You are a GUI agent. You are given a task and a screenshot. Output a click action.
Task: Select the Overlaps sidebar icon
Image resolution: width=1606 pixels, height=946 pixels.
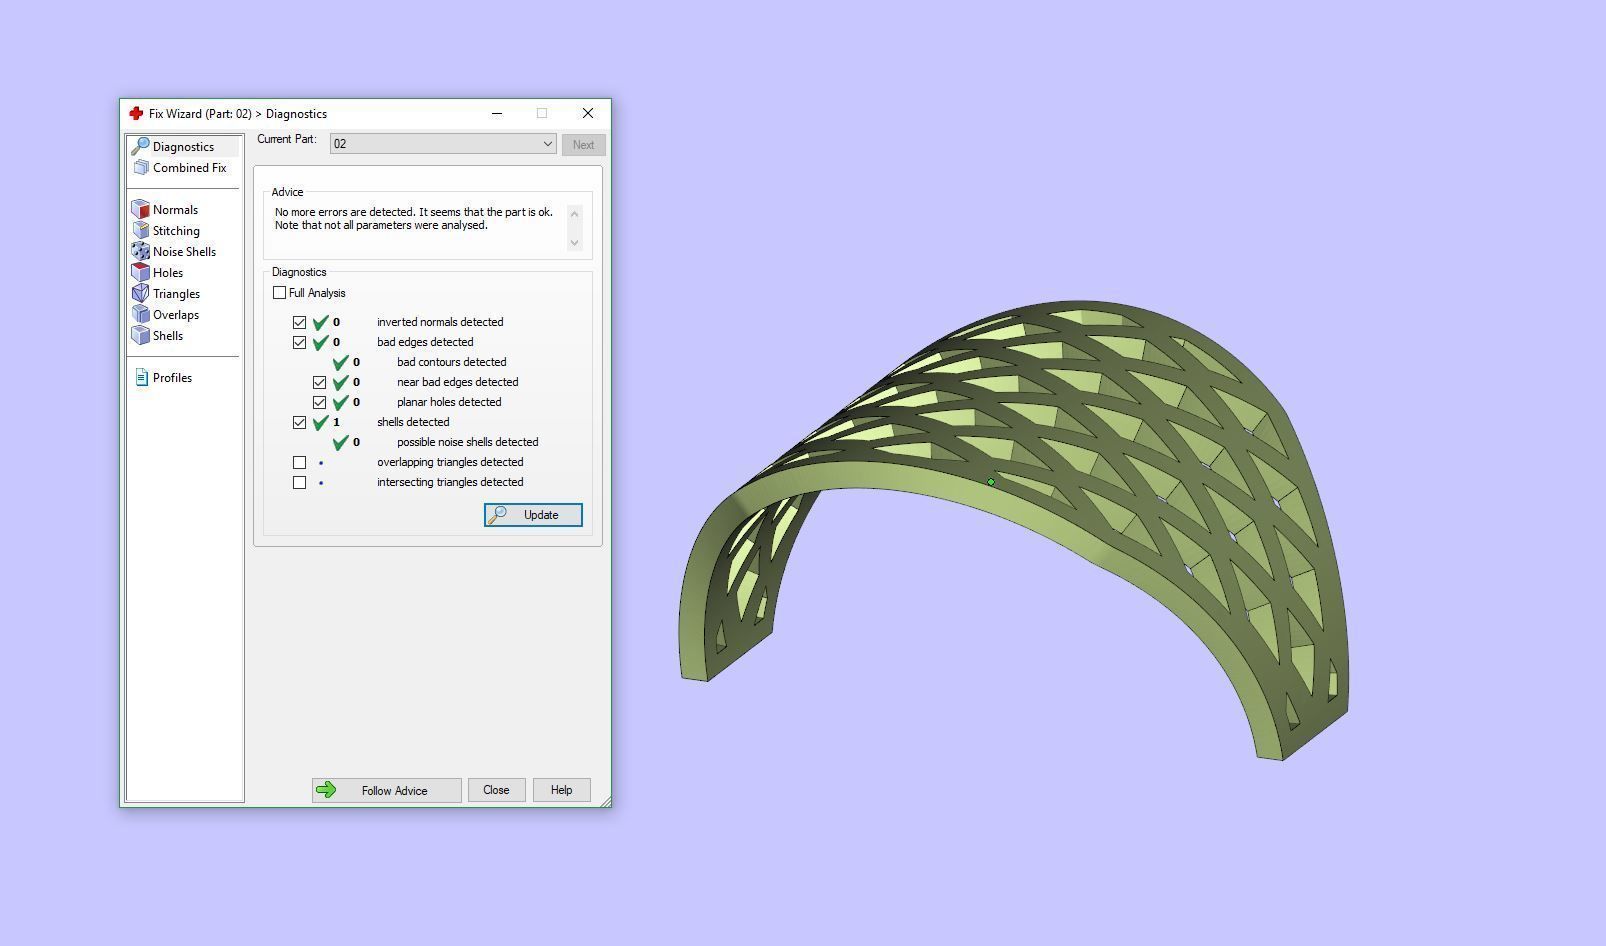(141, 315)
